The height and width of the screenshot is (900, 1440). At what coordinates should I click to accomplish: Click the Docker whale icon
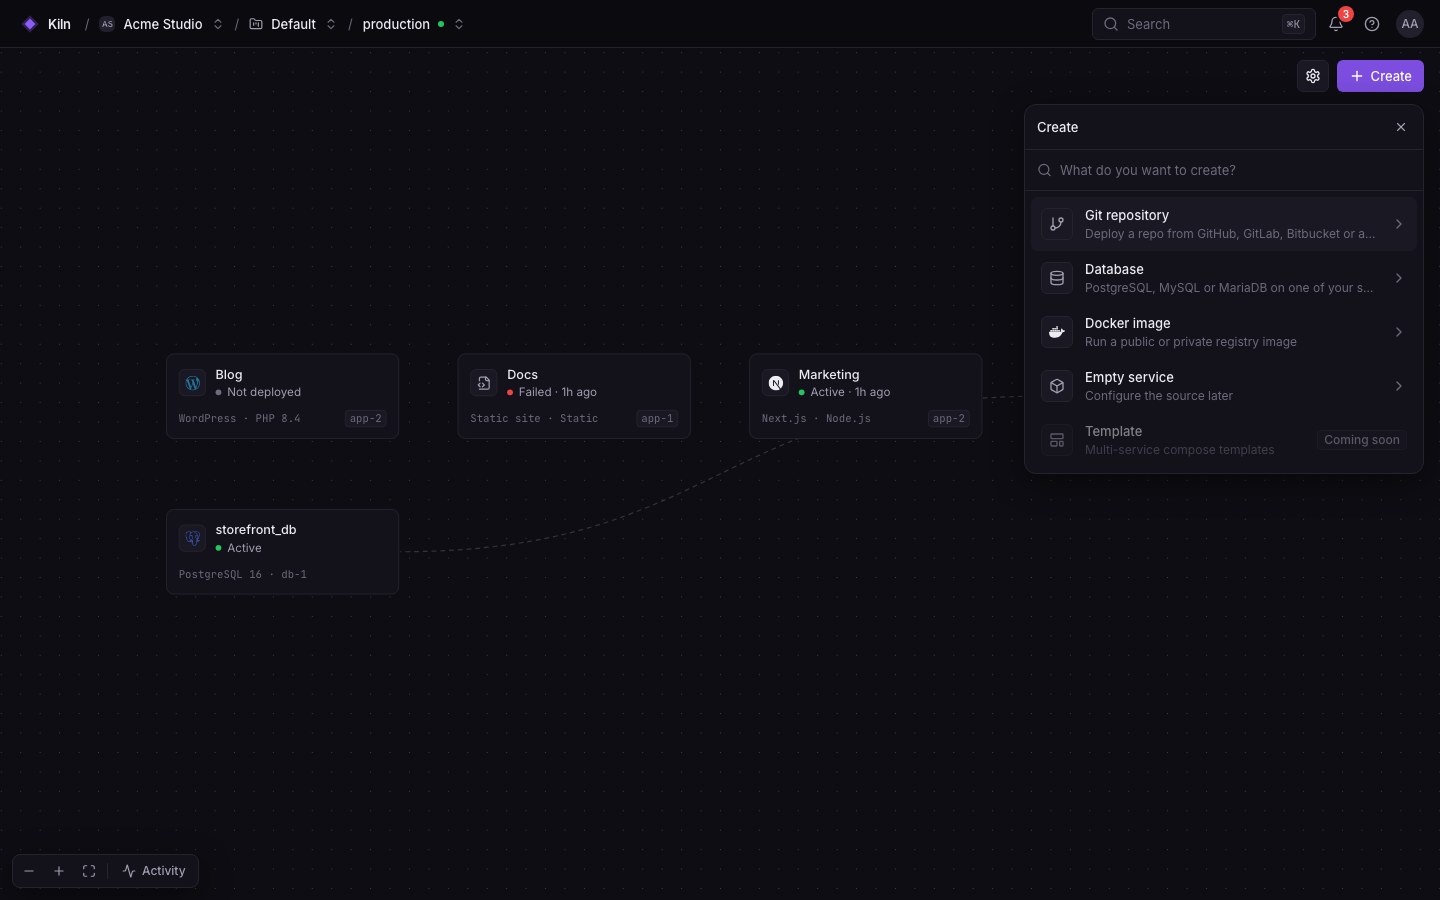click(x=1057, y=332)
